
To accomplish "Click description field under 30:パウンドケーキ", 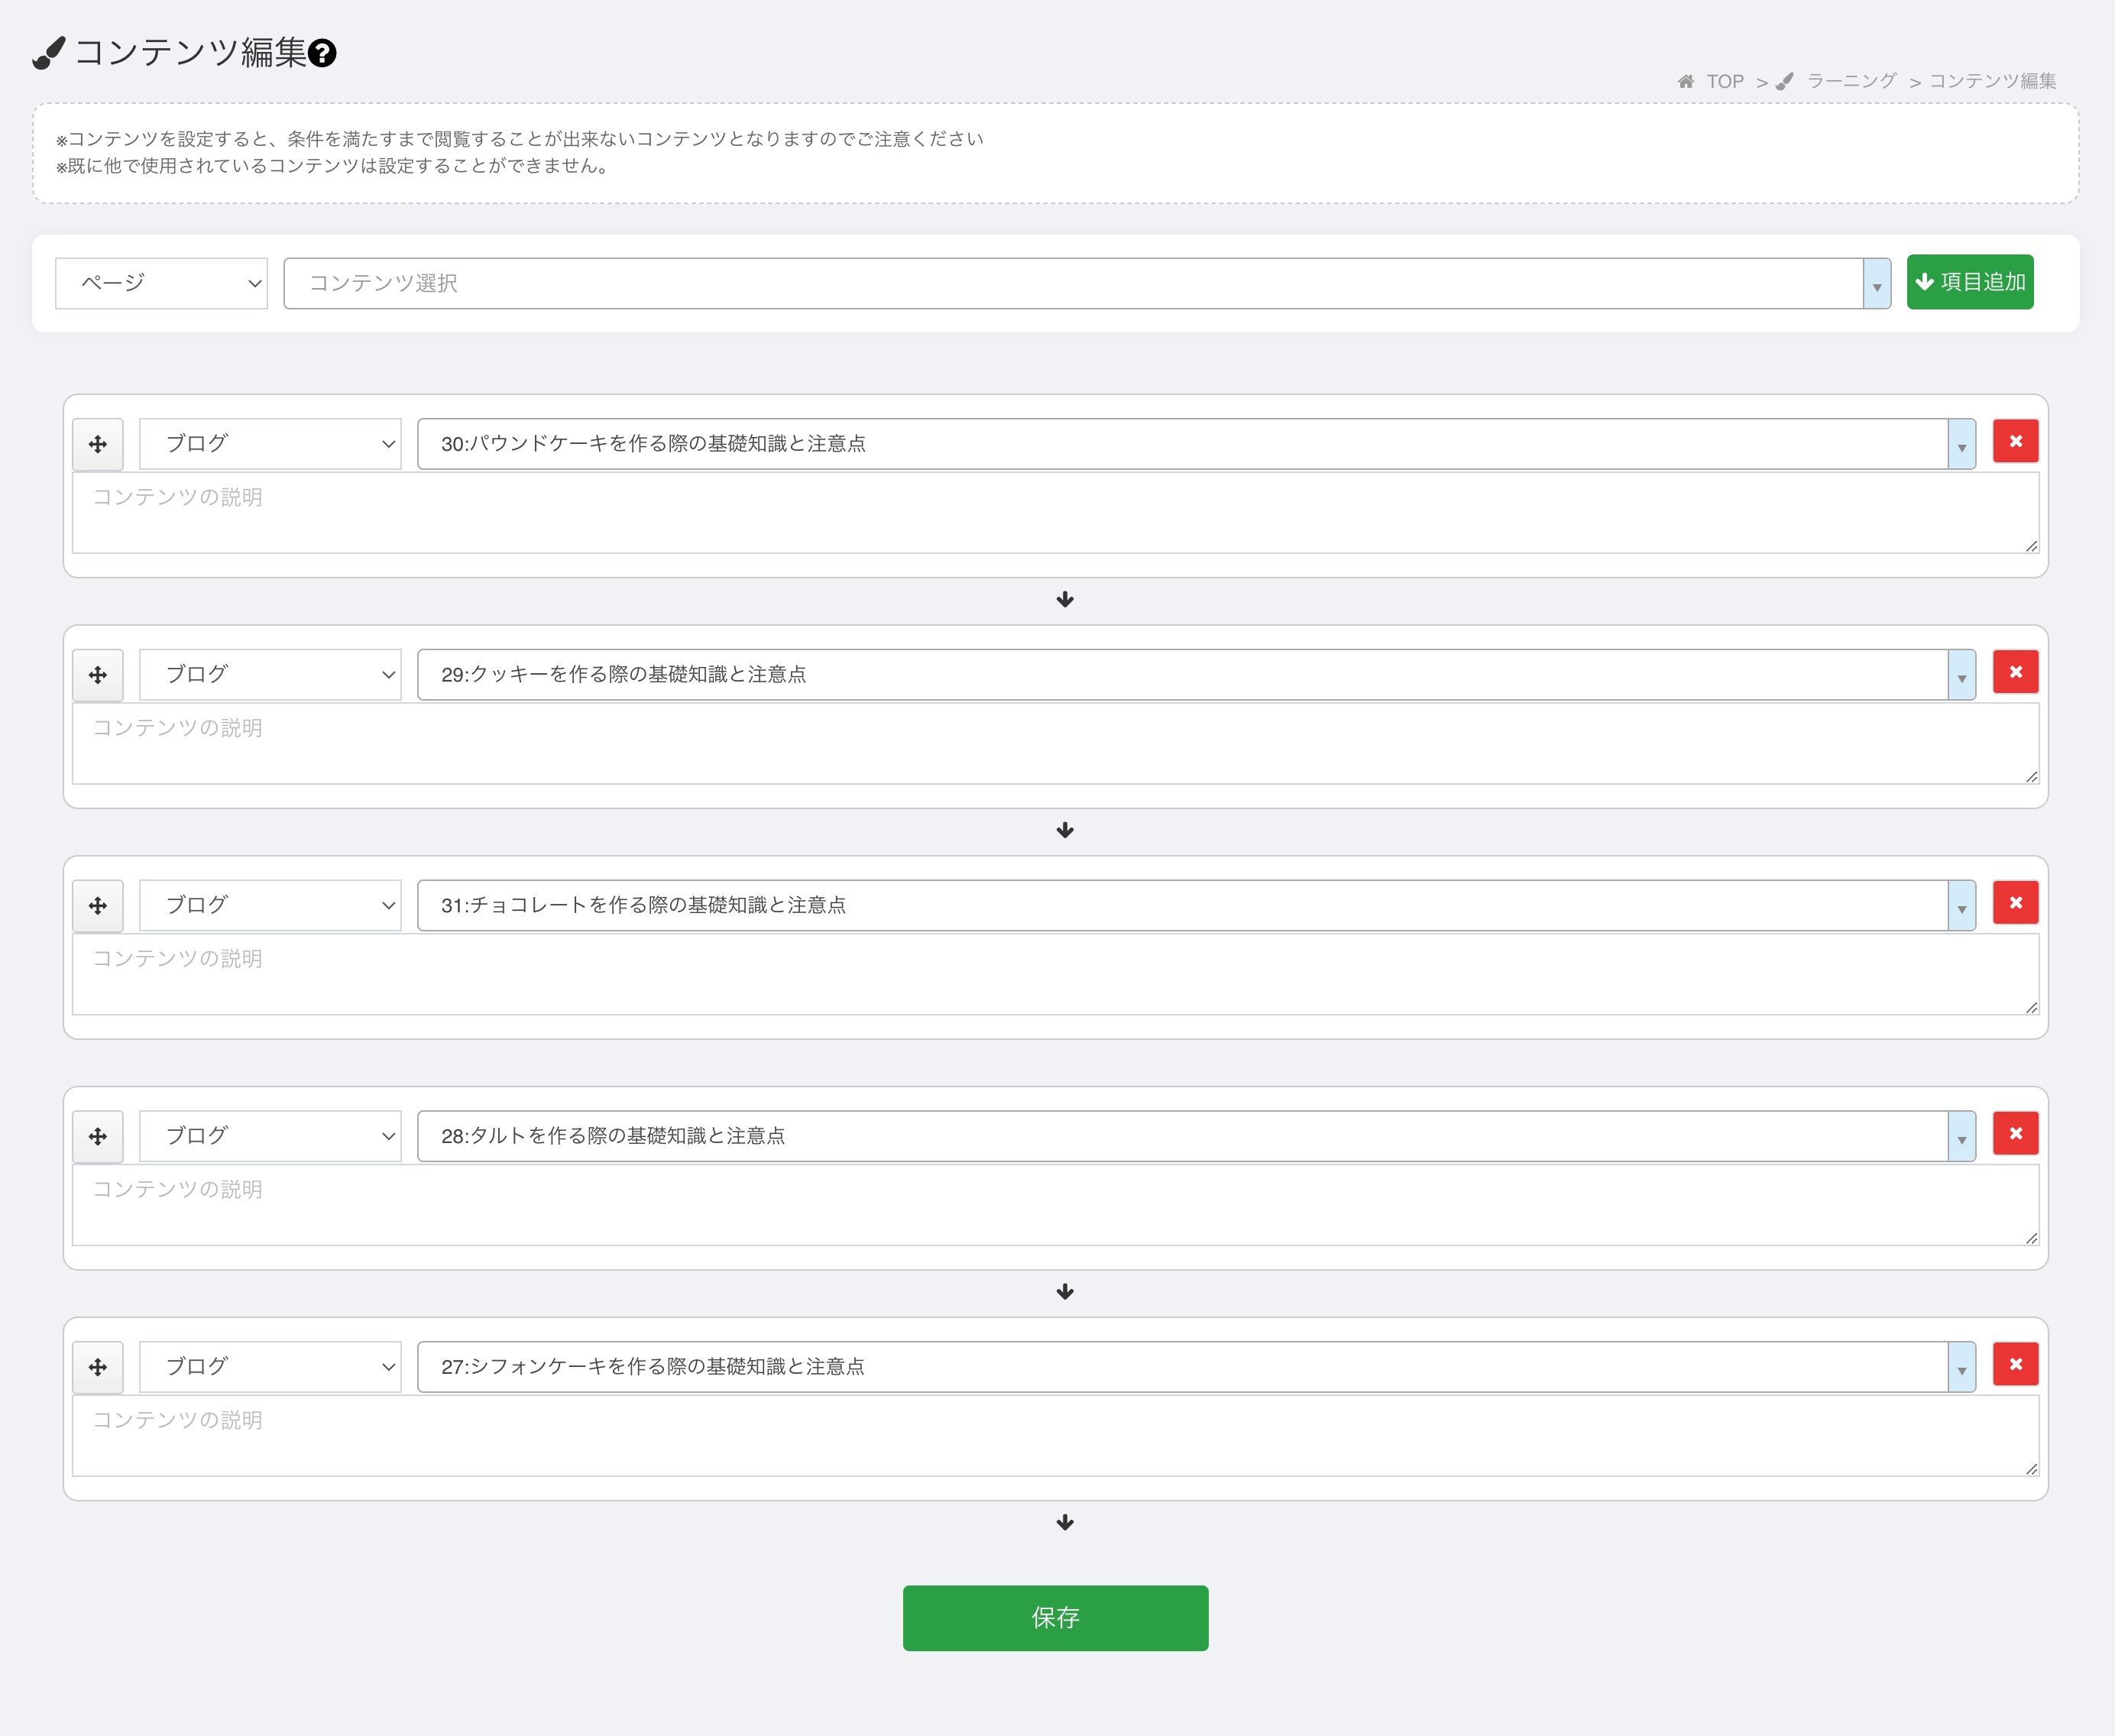I will point(1056,513).
